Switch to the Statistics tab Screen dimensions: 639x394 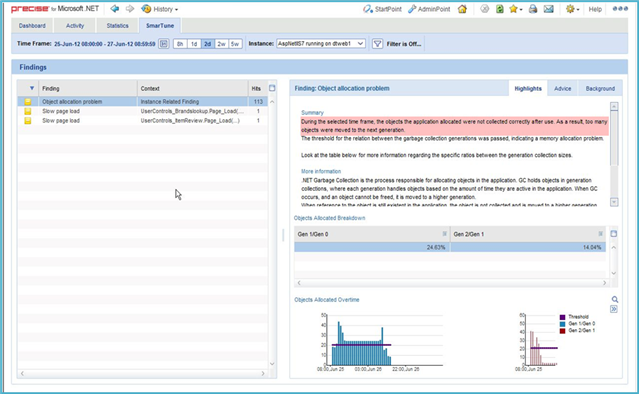pyautogui.click(x=117, y=26)
